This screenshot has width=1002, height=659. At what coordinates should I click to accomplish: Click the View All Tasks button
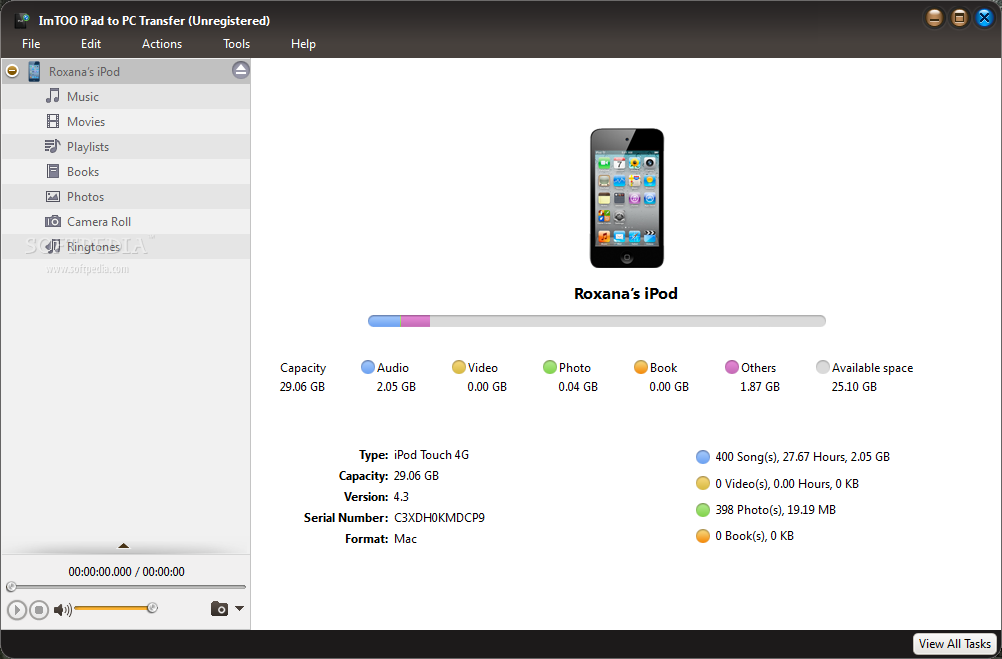click(x=955, y=644)
